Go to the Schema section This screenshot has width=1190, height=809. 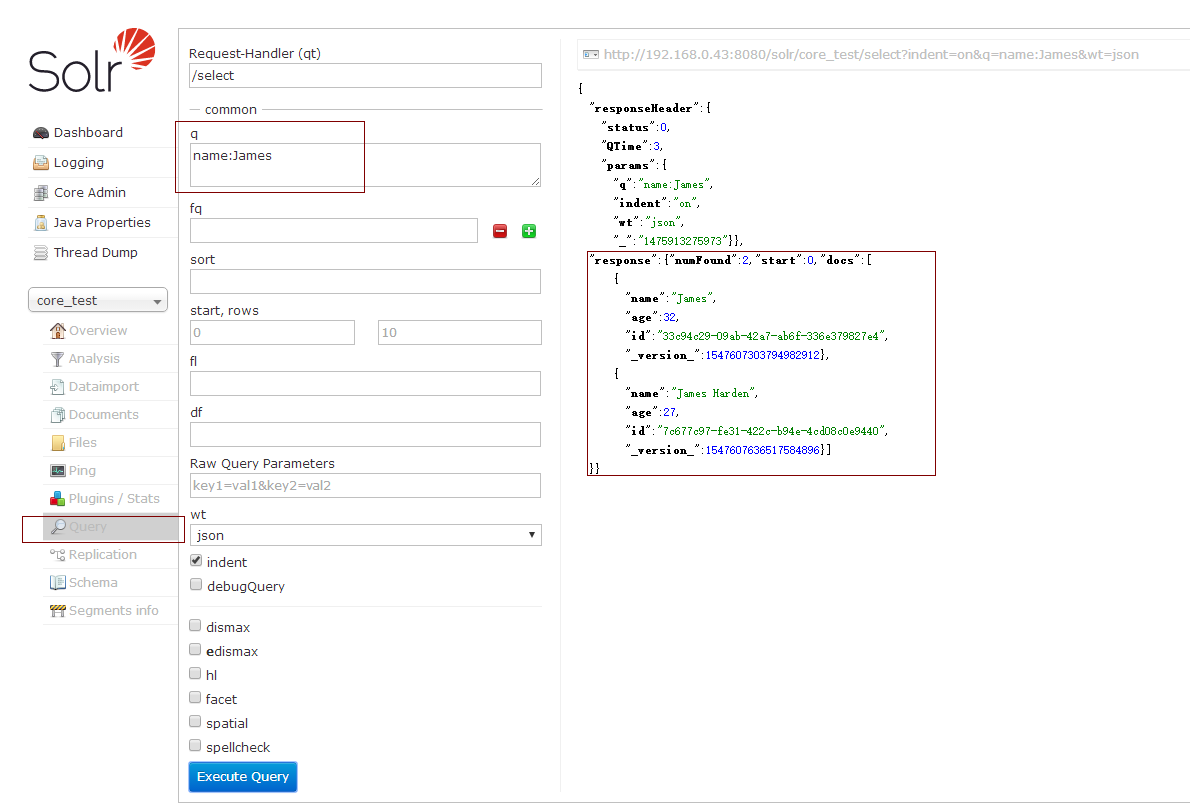tap(93, 583)
